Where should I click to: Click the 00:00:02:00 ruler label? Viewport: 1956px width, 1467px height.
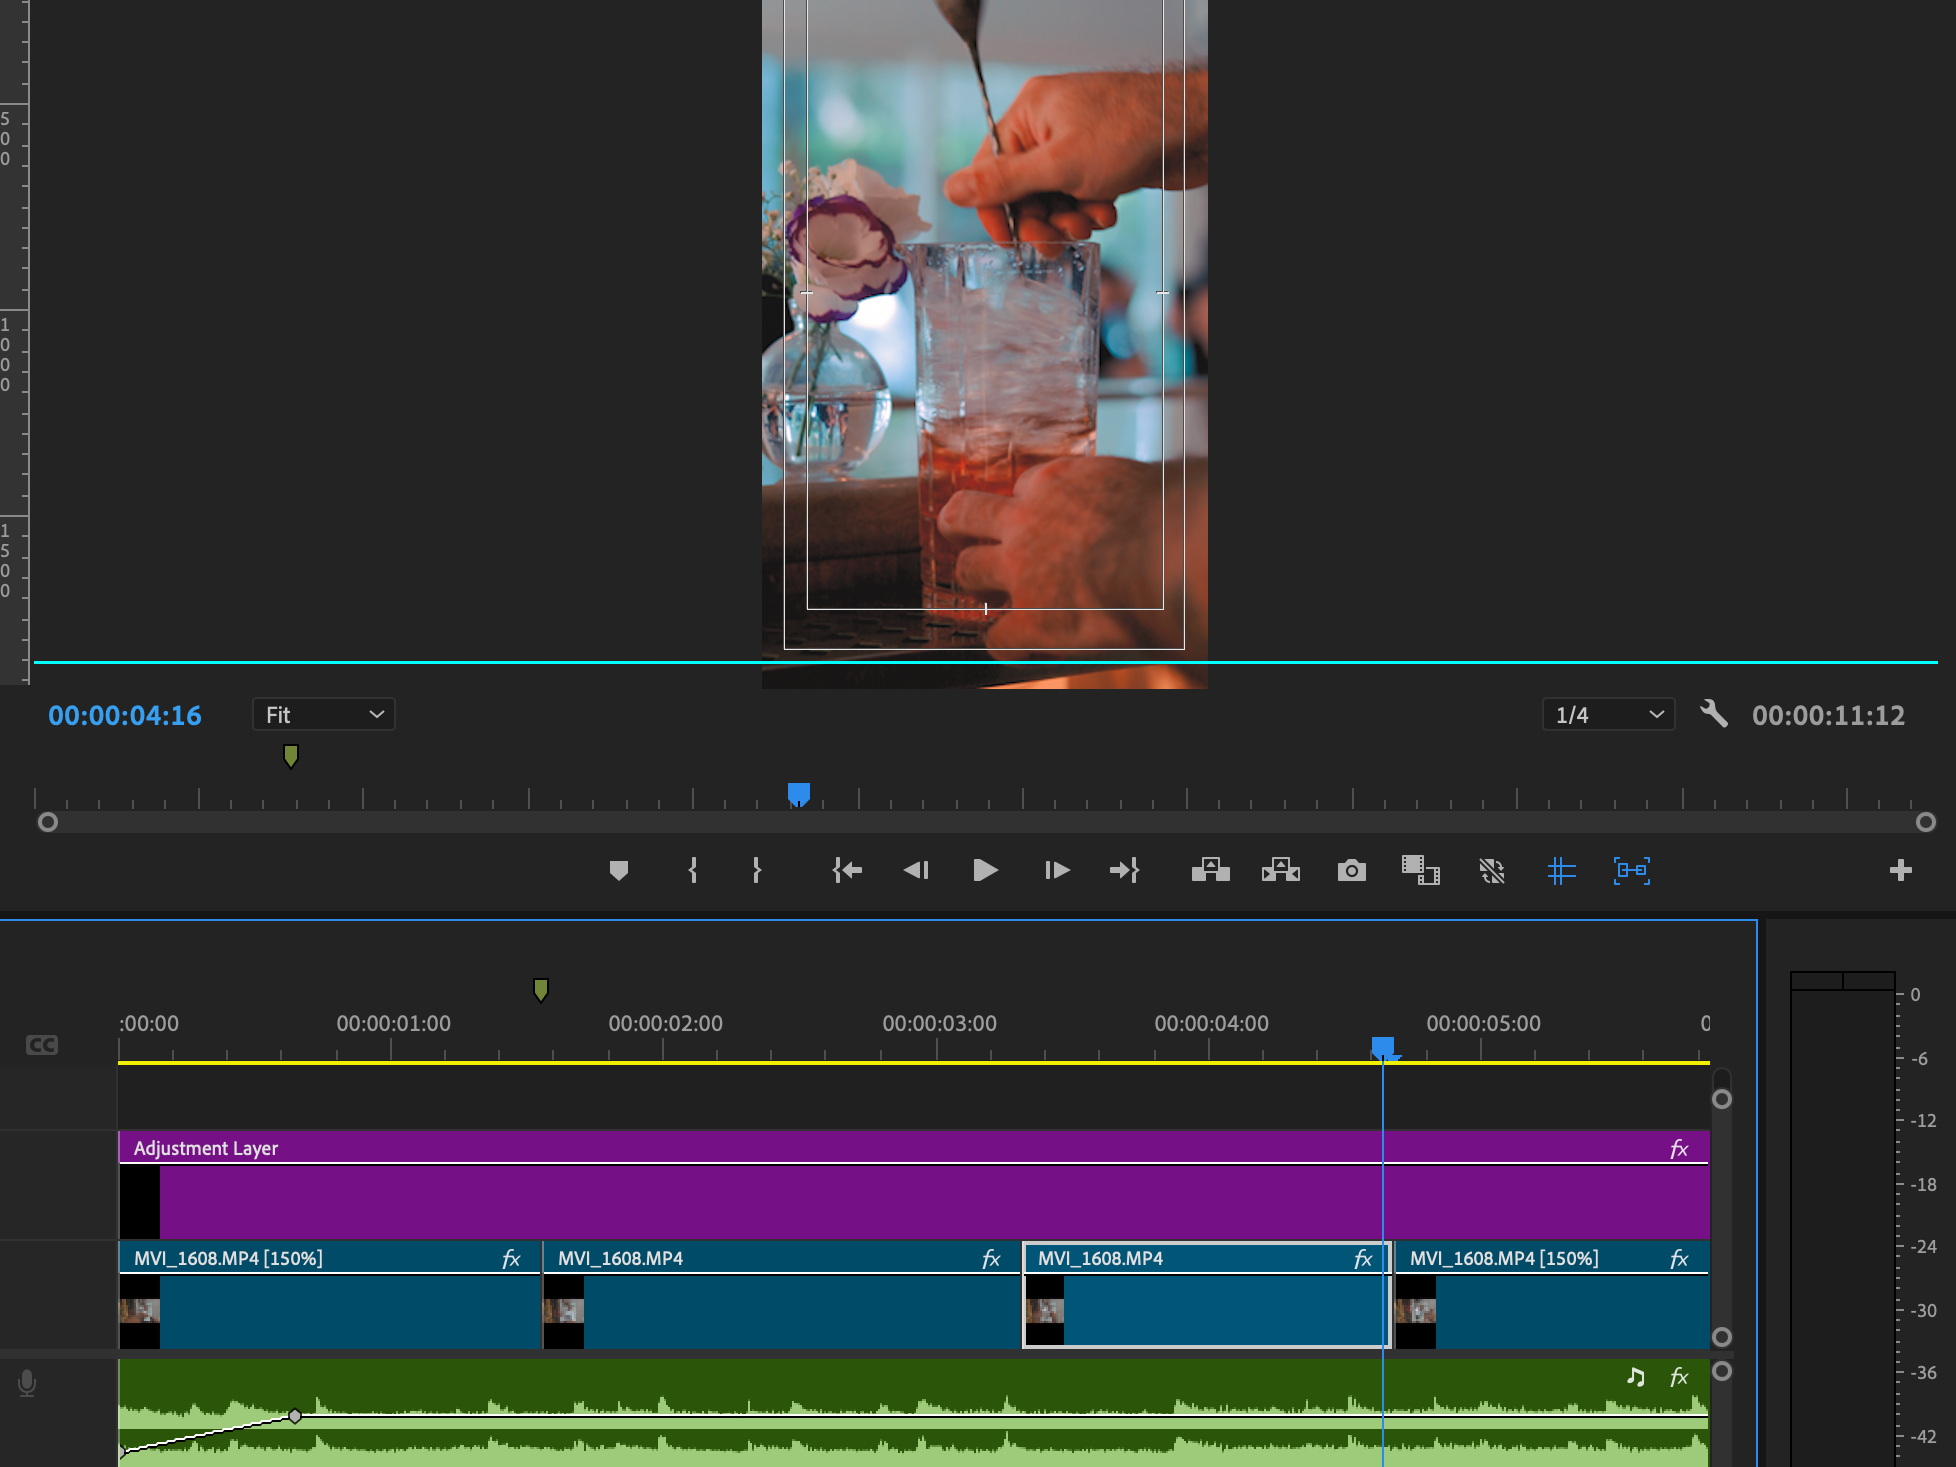666,1024
